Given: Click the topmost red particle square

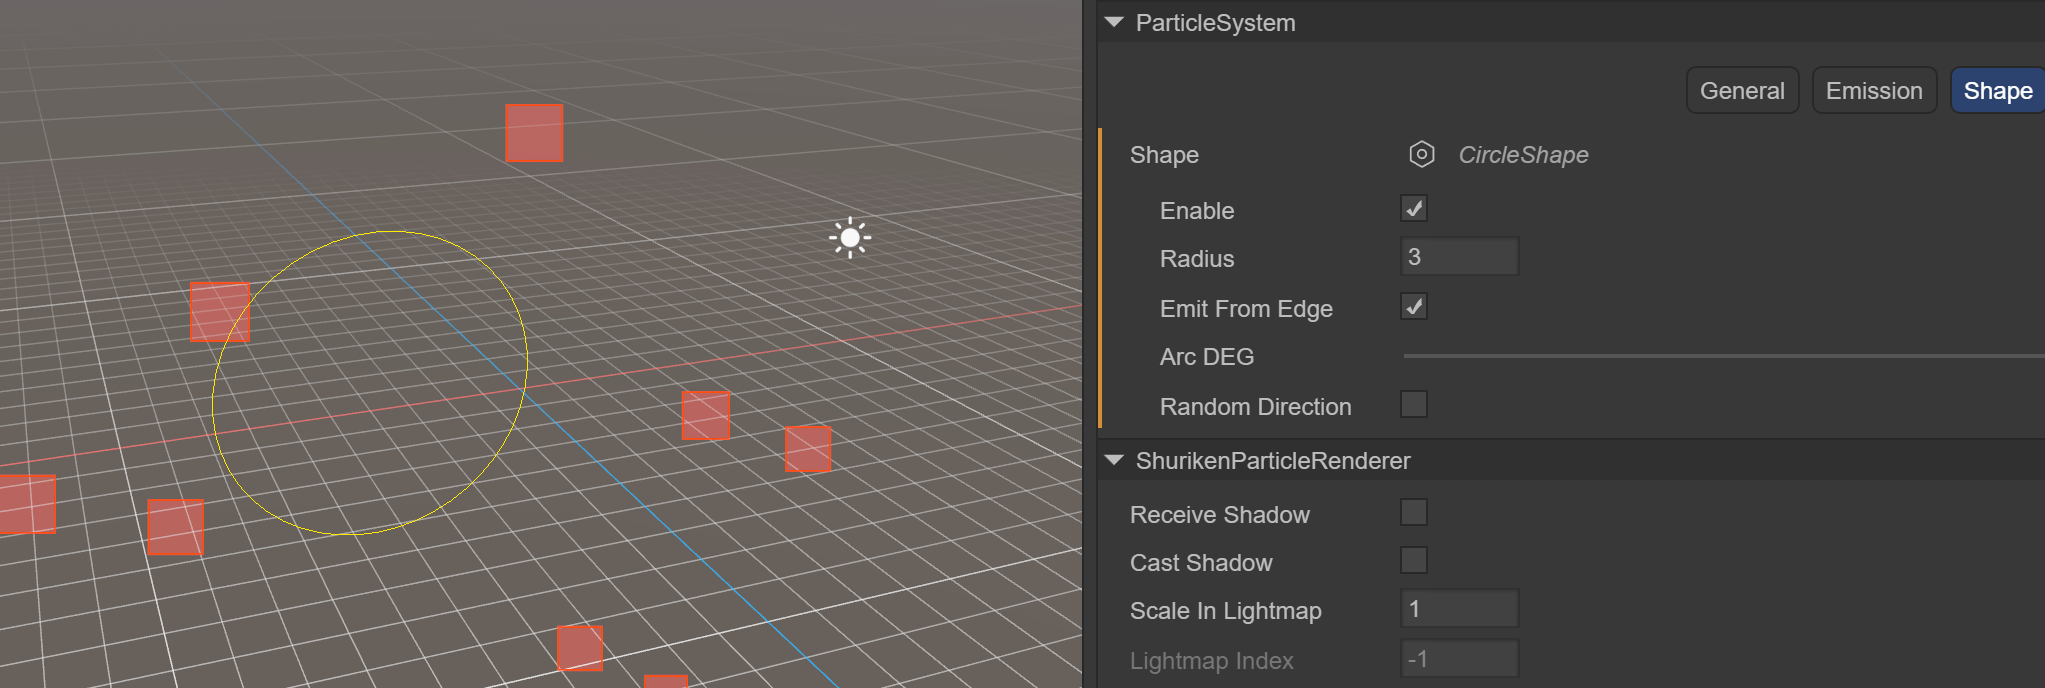Looking at the screenshot, I should (x=534, y=133).
